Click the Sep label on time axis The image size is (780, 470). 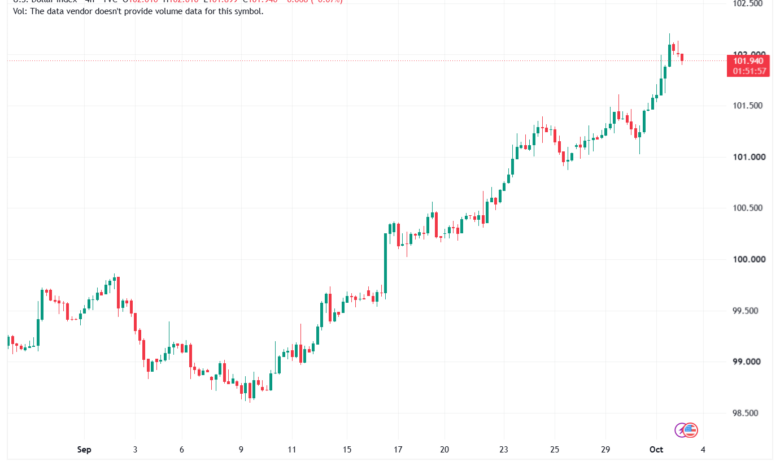[84, 450]
